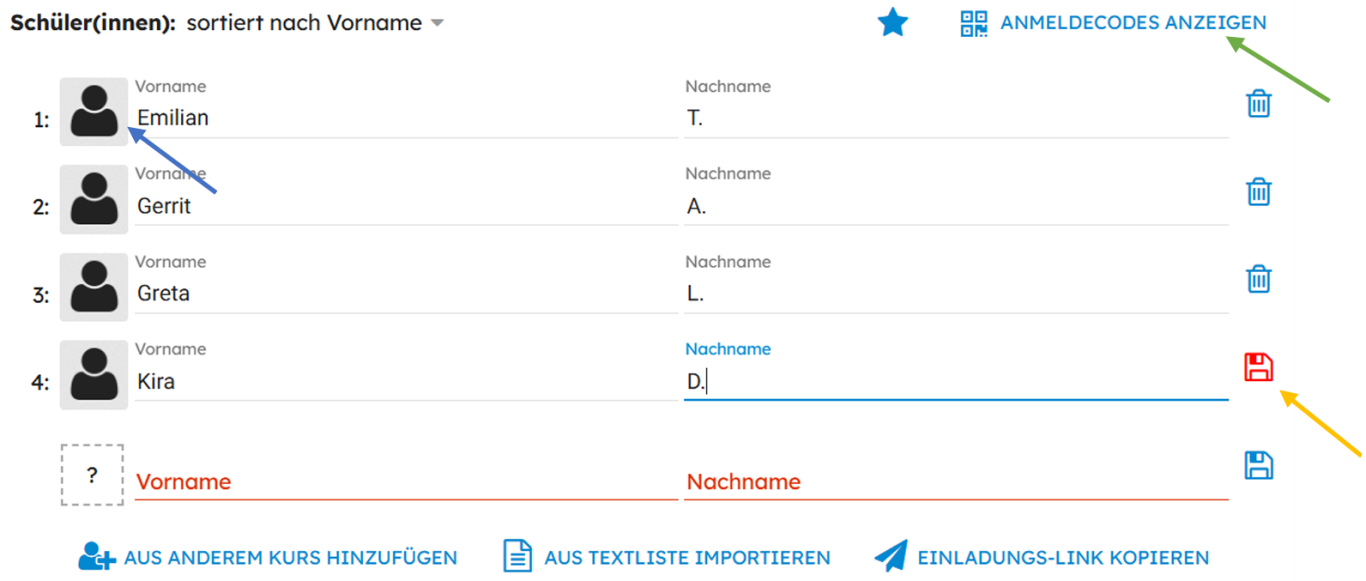This screenshot has height=581, width=1366.
Task: Open the sort order dropdown arrow
Action: (437, 23)
